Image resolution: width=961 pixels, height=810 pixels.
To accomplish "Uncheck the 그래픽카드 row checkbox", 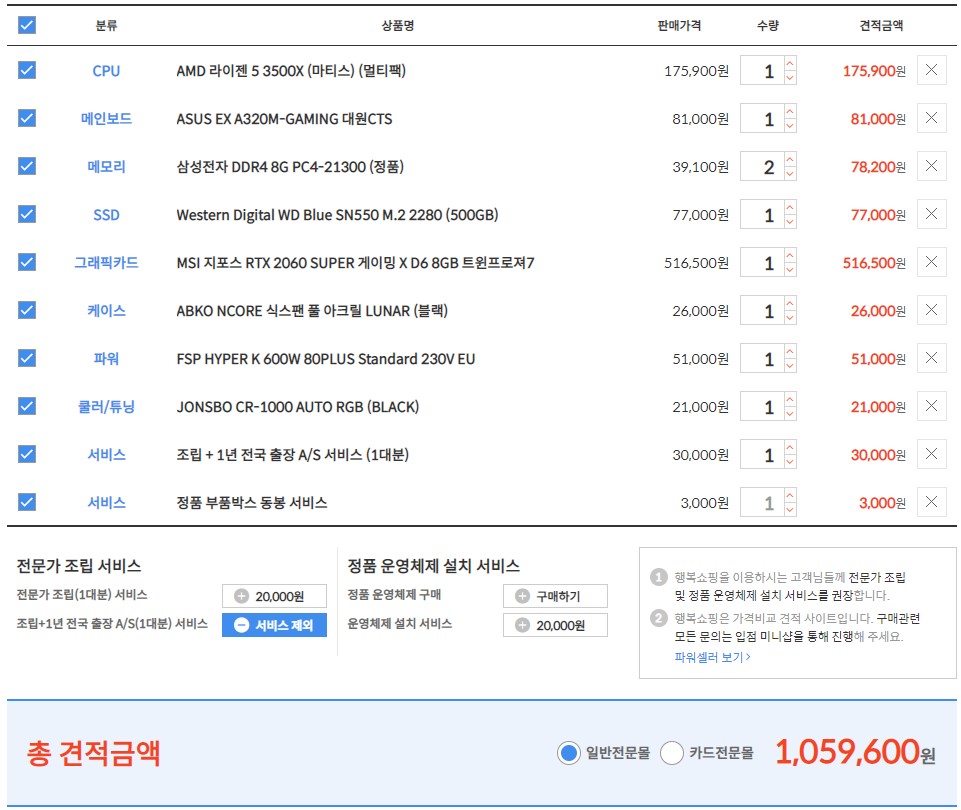I will (27, 262).
